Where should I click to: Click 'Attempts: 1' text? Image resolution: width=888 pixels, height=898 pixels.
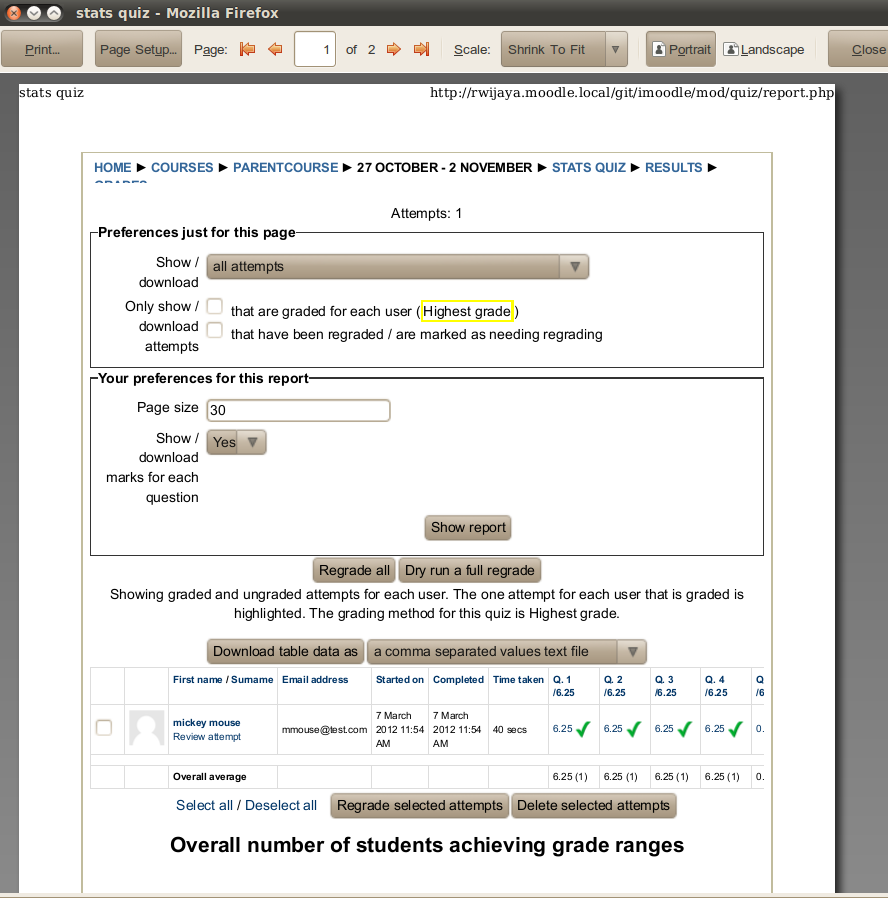click(x=426, y=214)
